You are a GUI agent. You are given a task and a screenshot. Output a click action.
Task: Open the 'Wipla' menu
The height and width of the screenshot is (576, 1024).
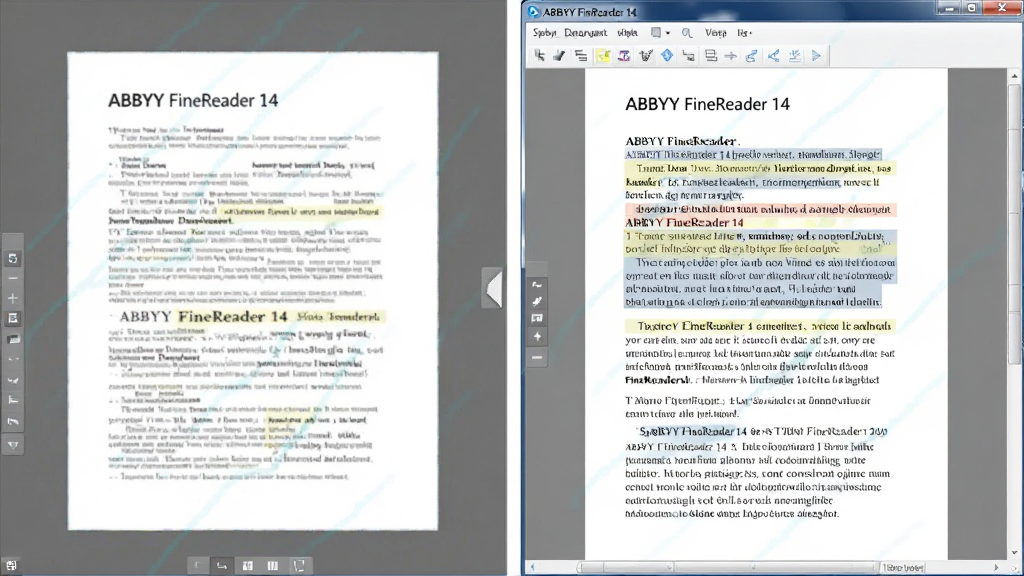coord(627,33)
